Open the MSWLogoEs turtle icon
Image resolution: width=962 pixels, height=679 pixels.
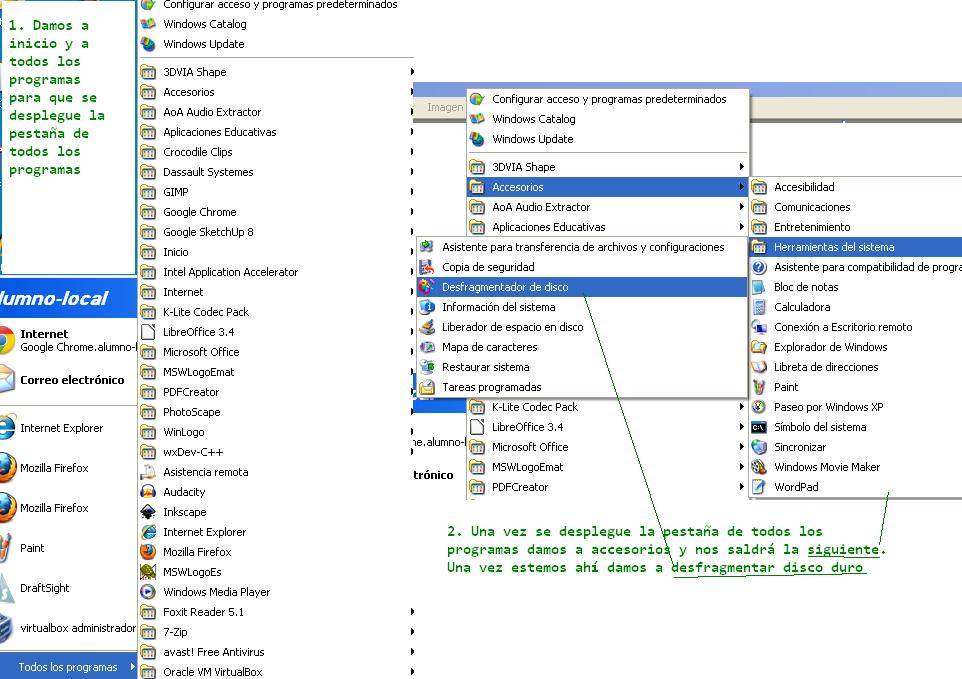(148, 572)
